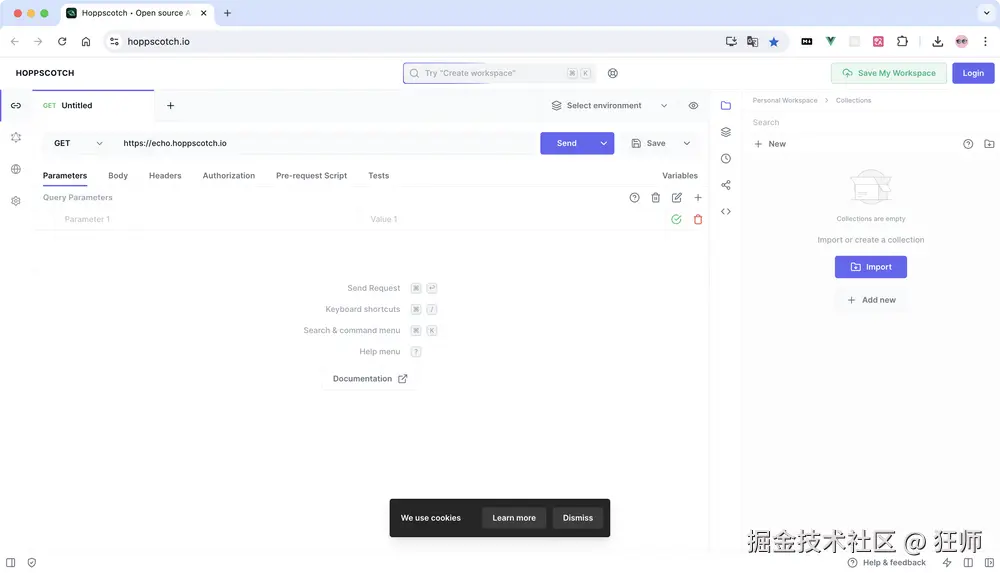The width and height of the screenshot is (1000, 573).
Task: Switch to Pre-request Script tab
Action: 311,175
